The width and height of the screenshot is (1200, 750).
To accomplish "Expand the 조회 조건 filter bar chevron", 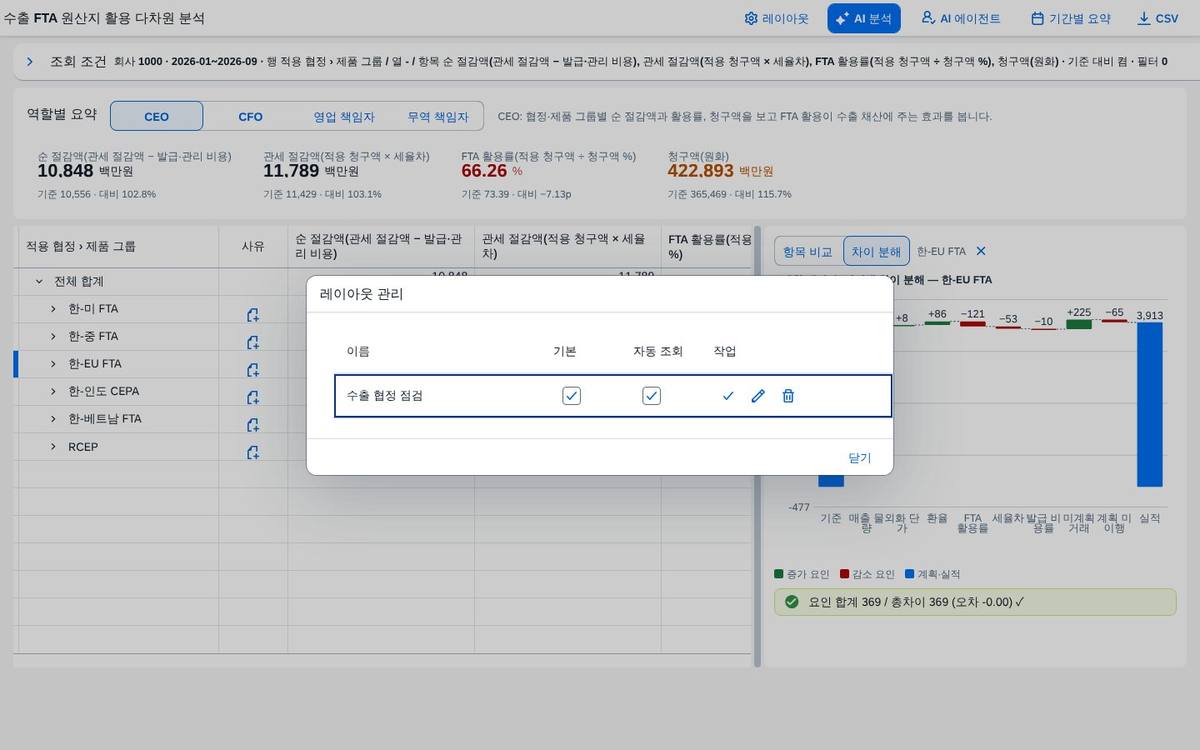I will coord(30,62).
